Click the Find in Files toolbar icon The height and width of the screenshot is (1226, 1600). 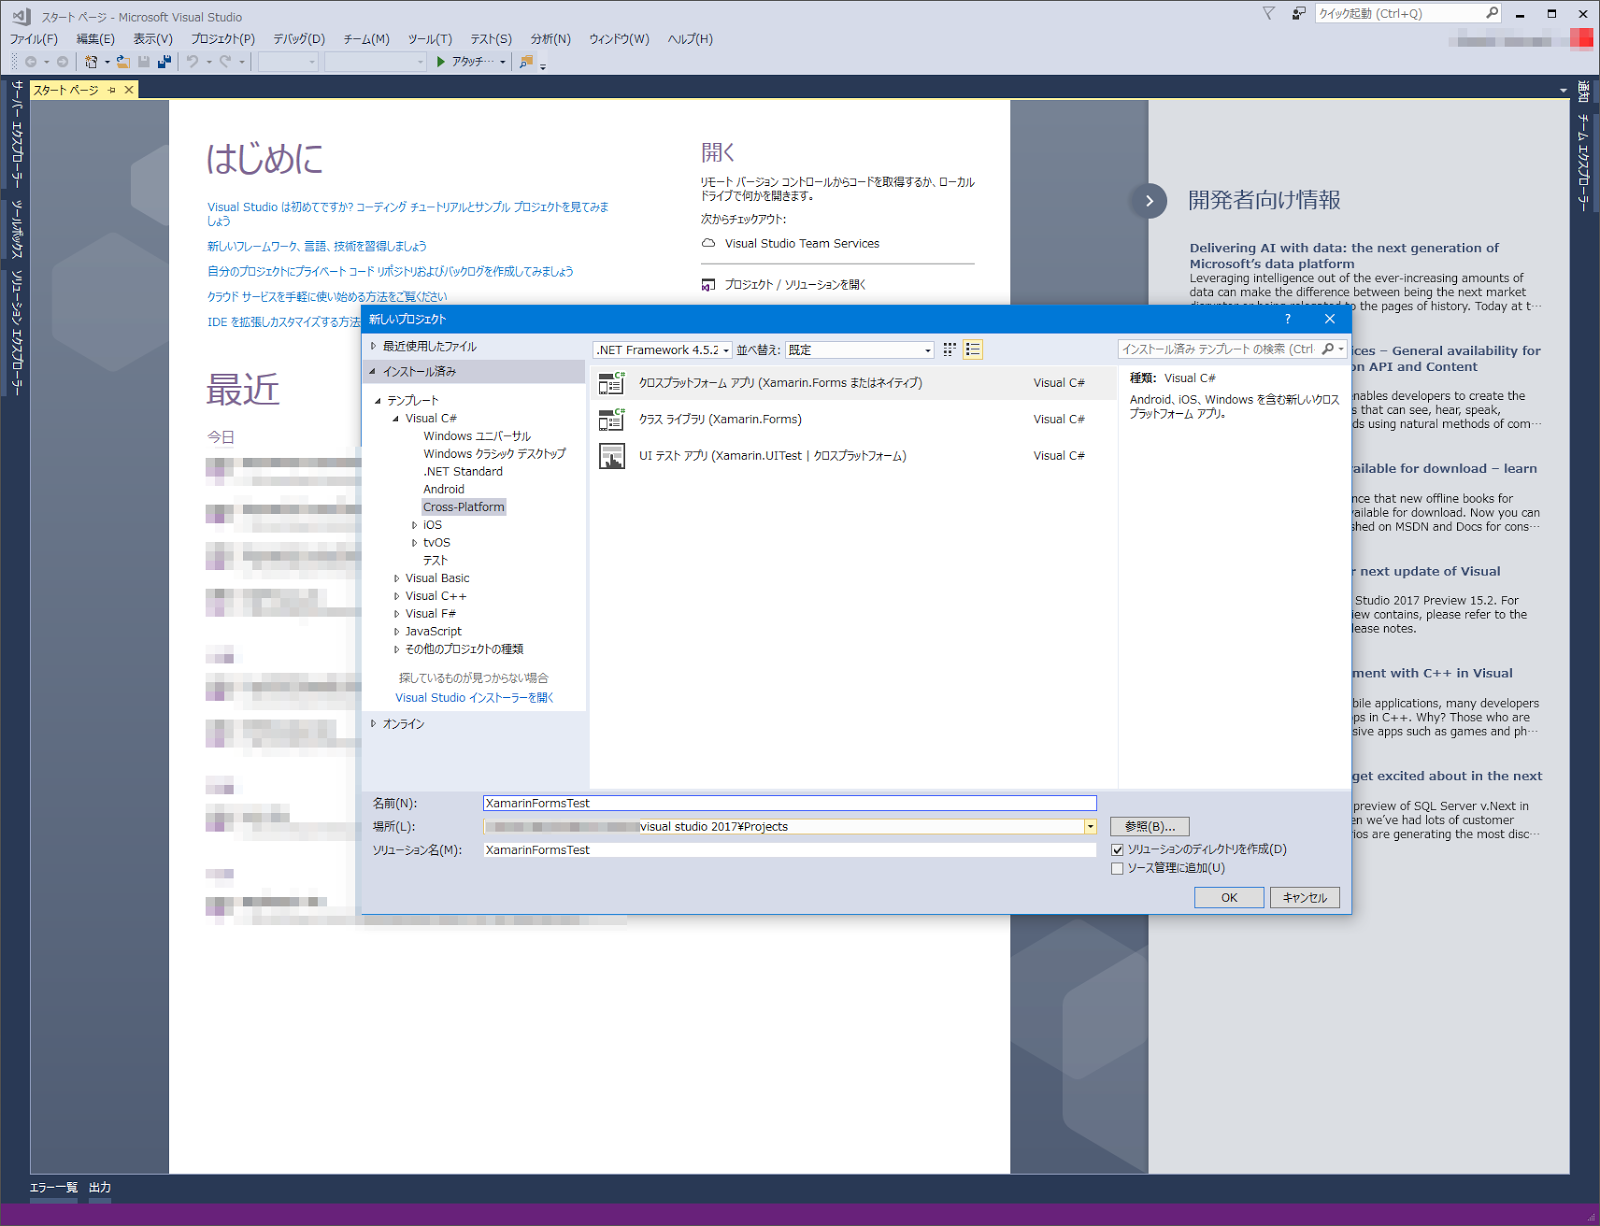pos(526,62)
